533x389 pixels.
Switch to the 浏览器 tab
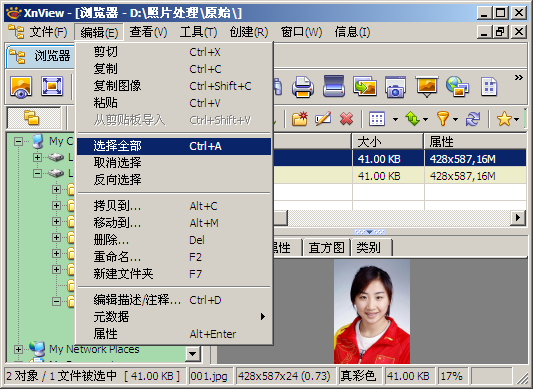tap(41, 56)
